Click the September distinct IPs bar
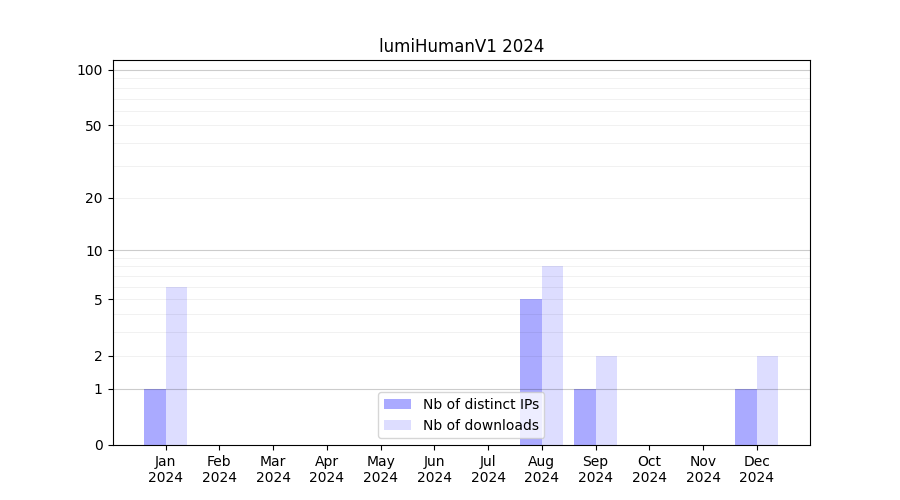The width and height of the screenshot is (900, 500). pos(585,417)
